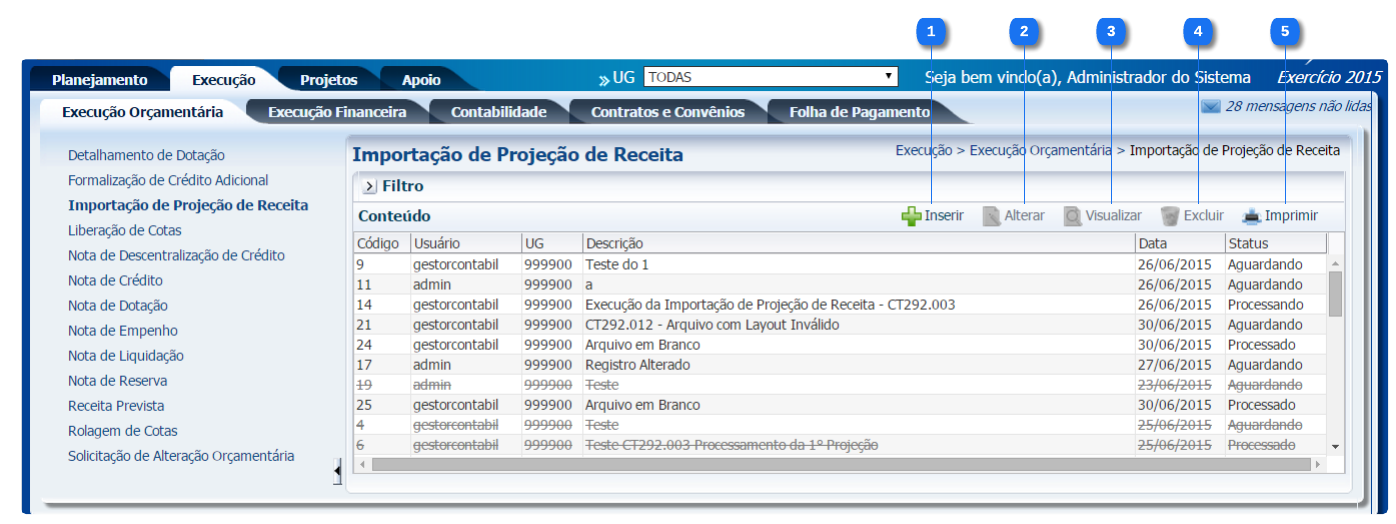Click the Visualizar magnifier icon

tap(1072, 216)
